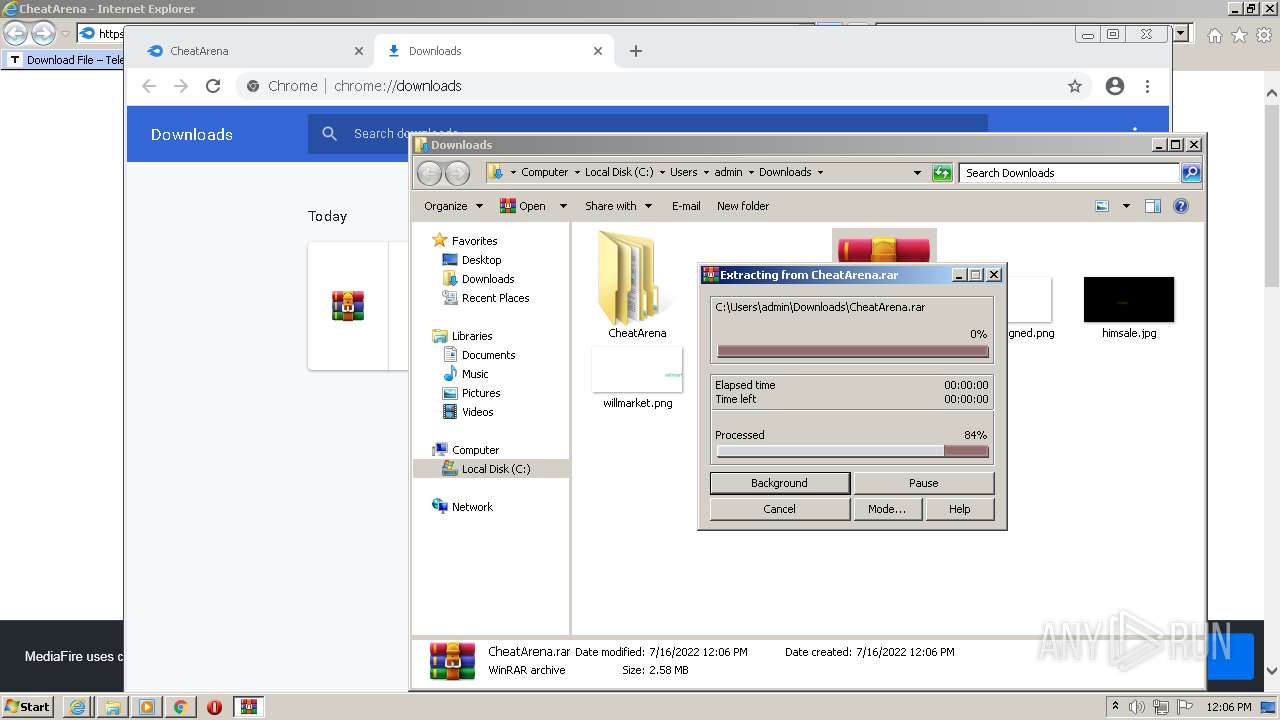Open Explorer help question mark icon
Image resolution: width=1280 pixels, height=720 pixels.
coord(1181,206)
